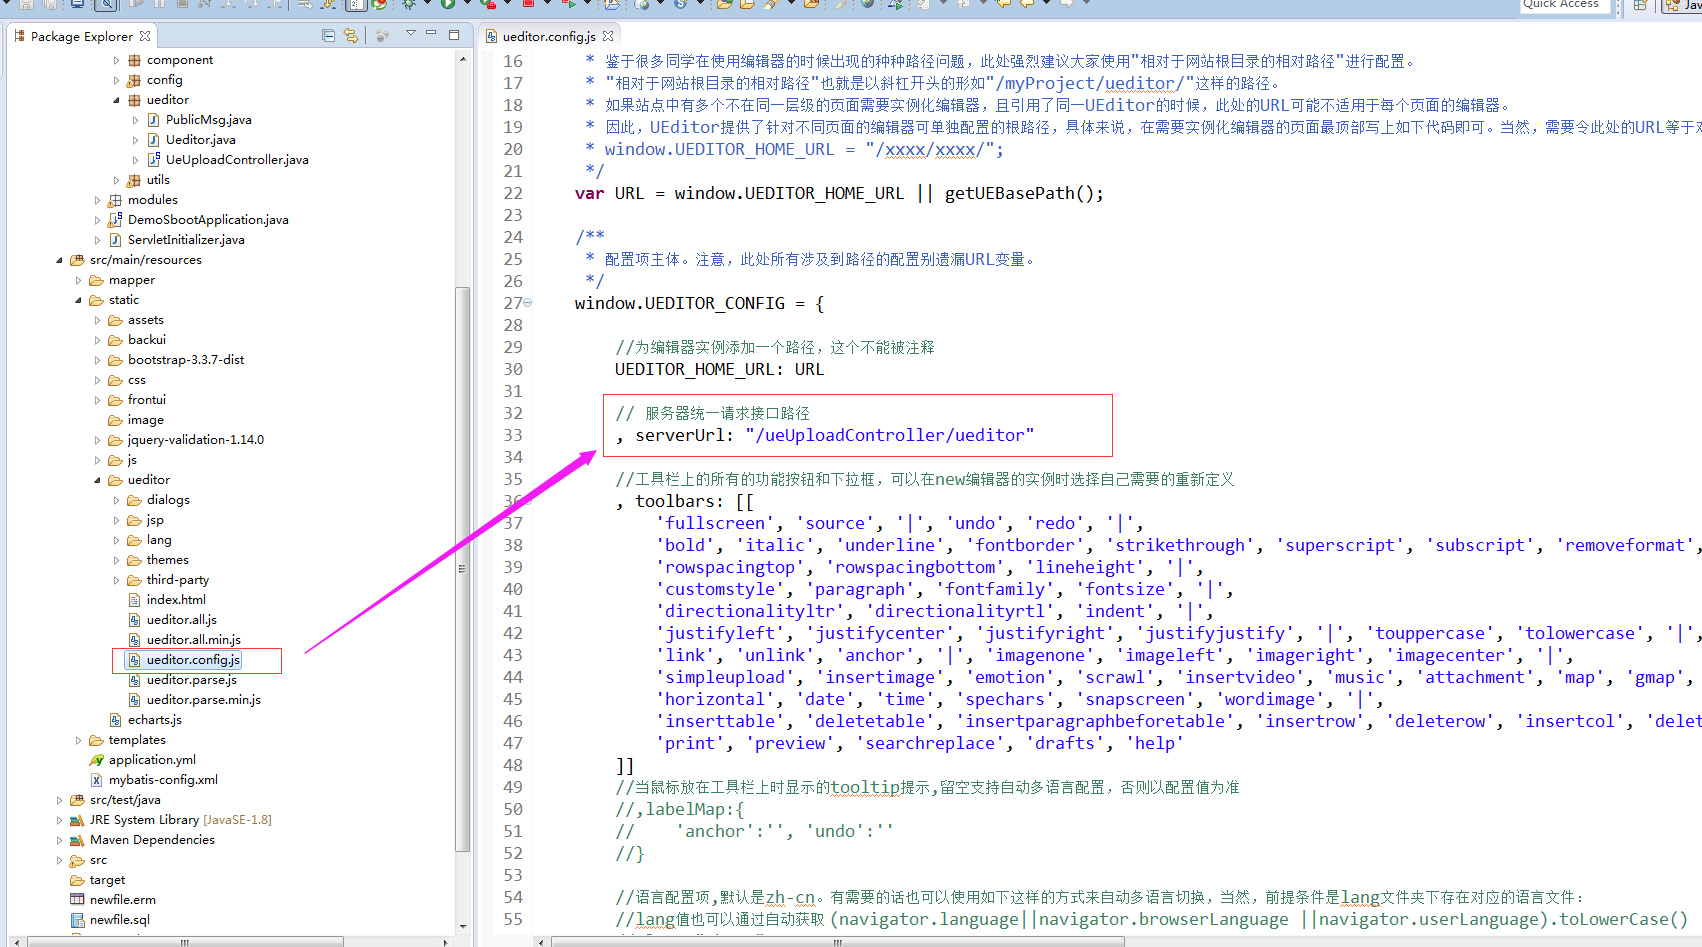The height and width of the screenshot is (947, 1702).
Task: Select UeUploadController.java in the tree
Action: pyautogui.click(x=237, y=160)
